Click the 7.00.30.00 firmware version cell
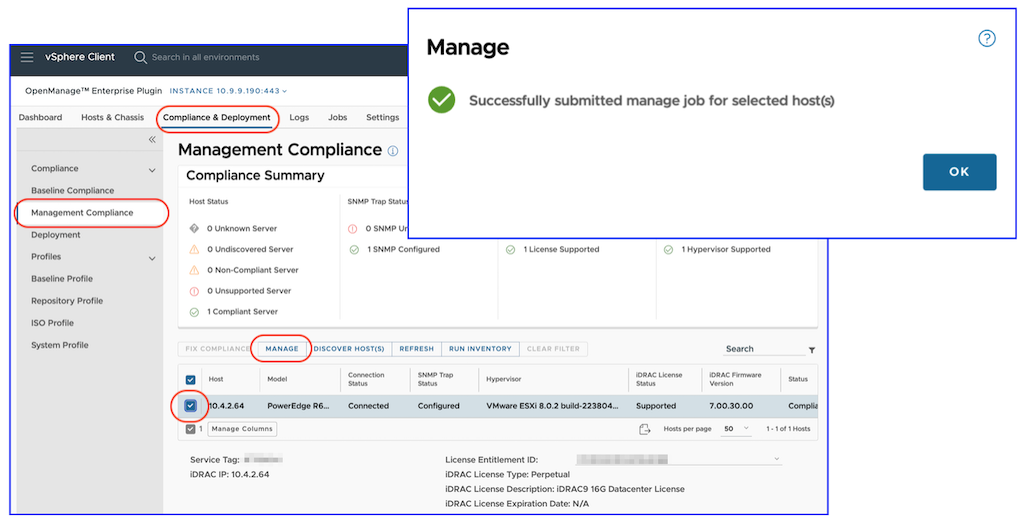 click(x=731, y=406)
